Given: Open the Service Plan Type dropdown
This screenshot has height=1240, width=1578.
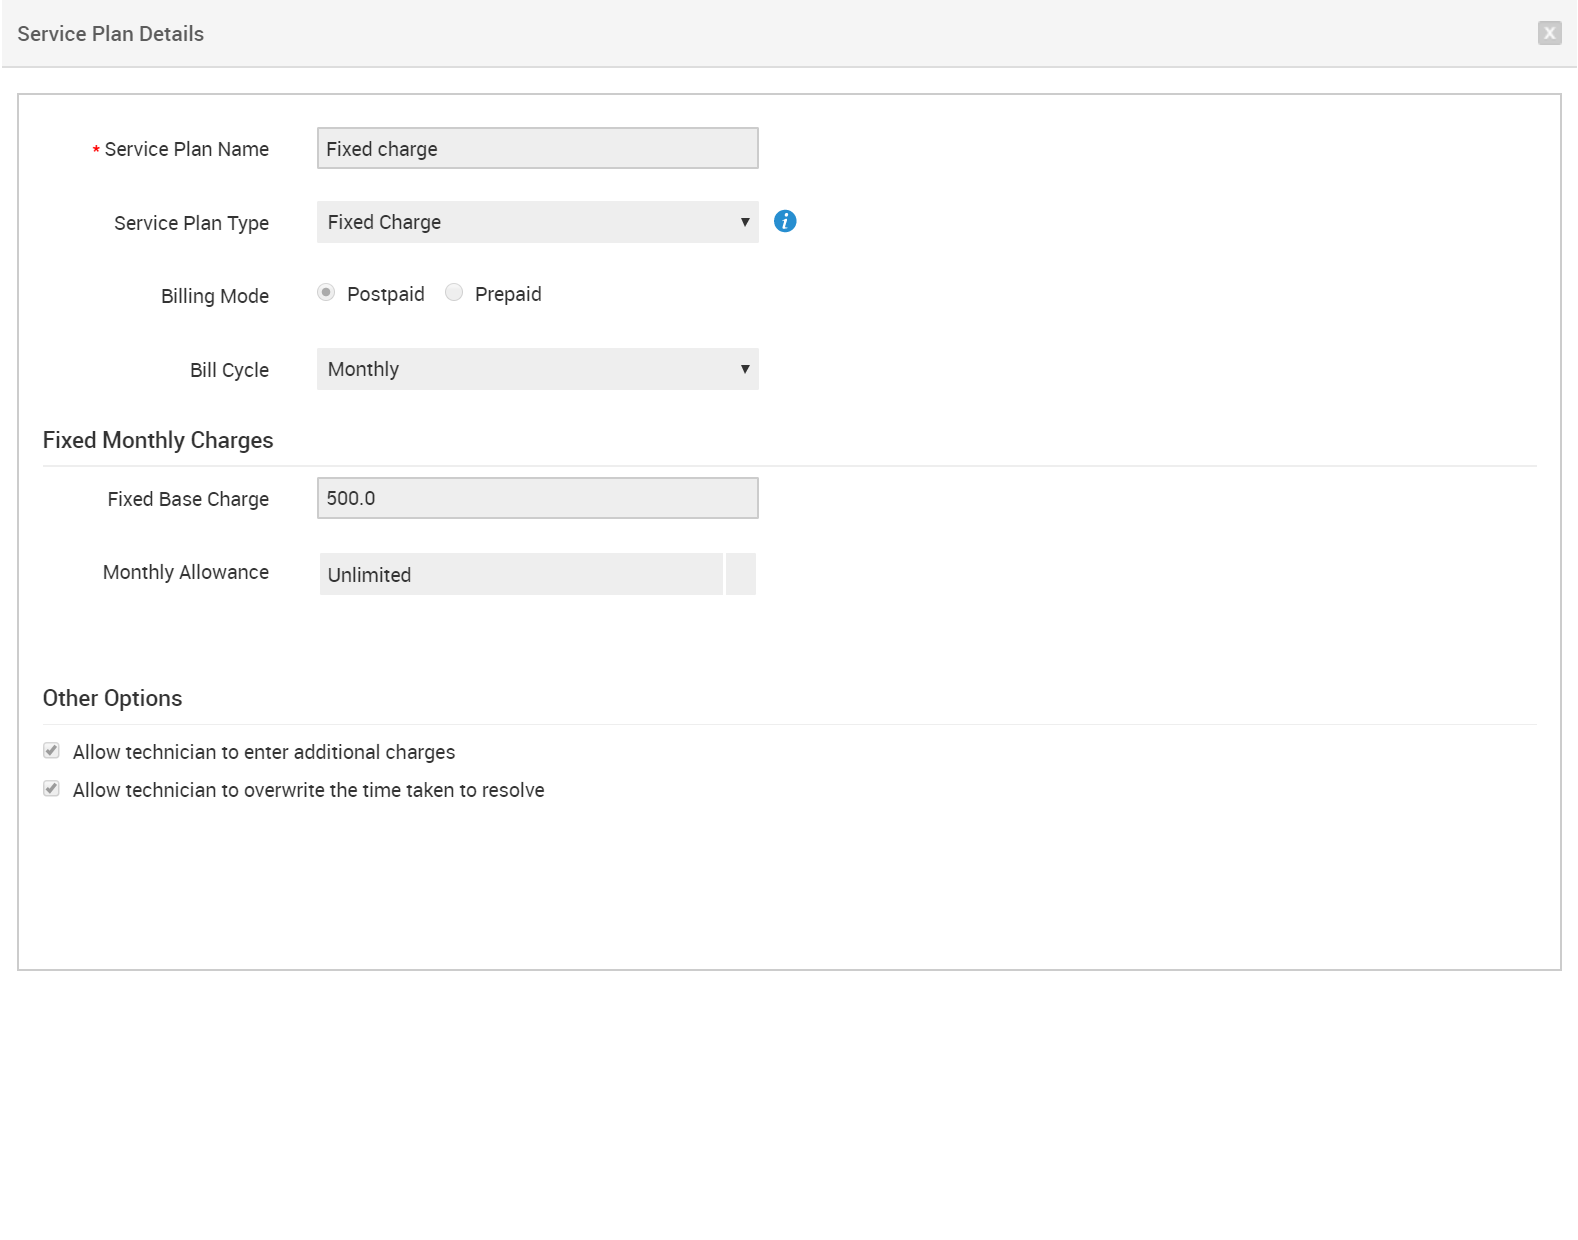Looking at the screenshot, I should 537,222.
